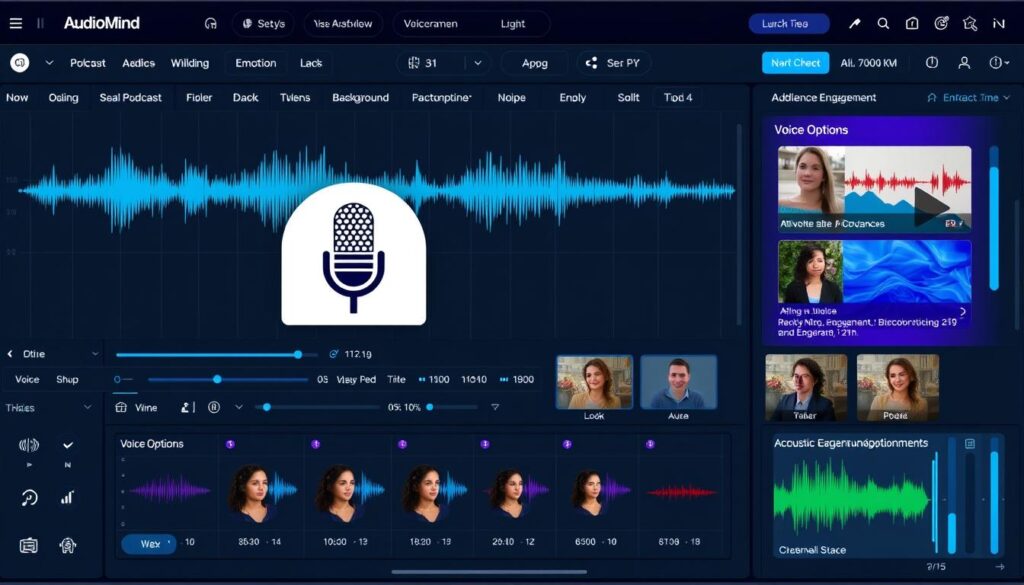Click the music note icon in left sidebar

29,498
